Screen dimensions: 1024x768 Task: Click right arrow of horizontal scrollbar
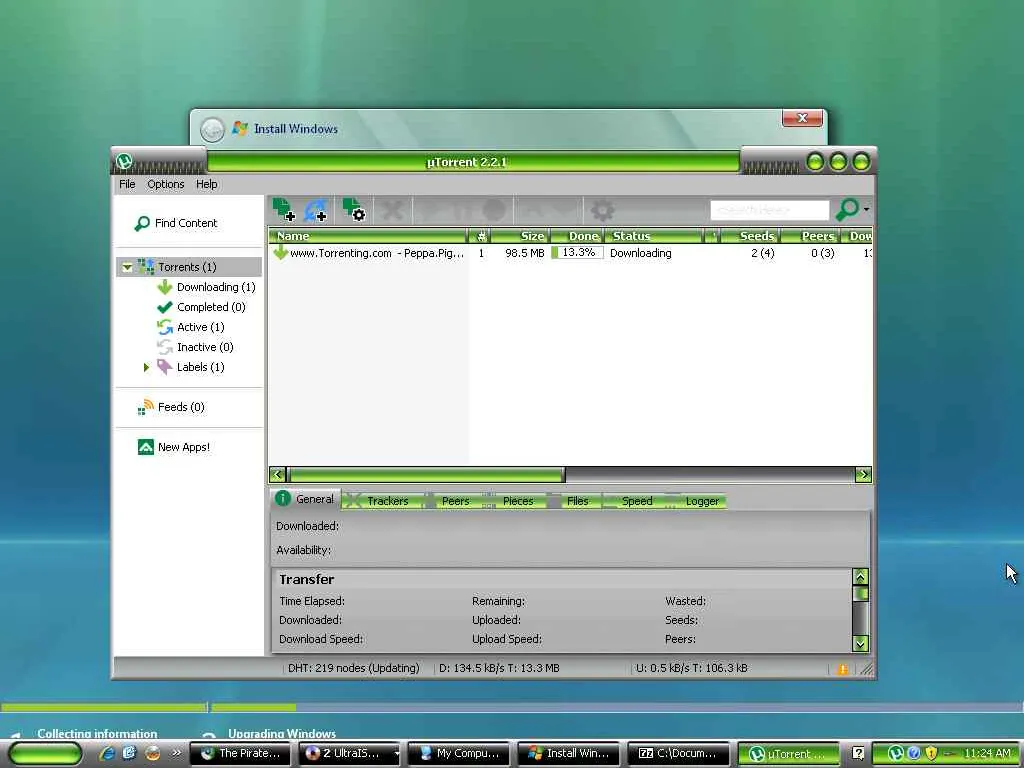(863, 475)
